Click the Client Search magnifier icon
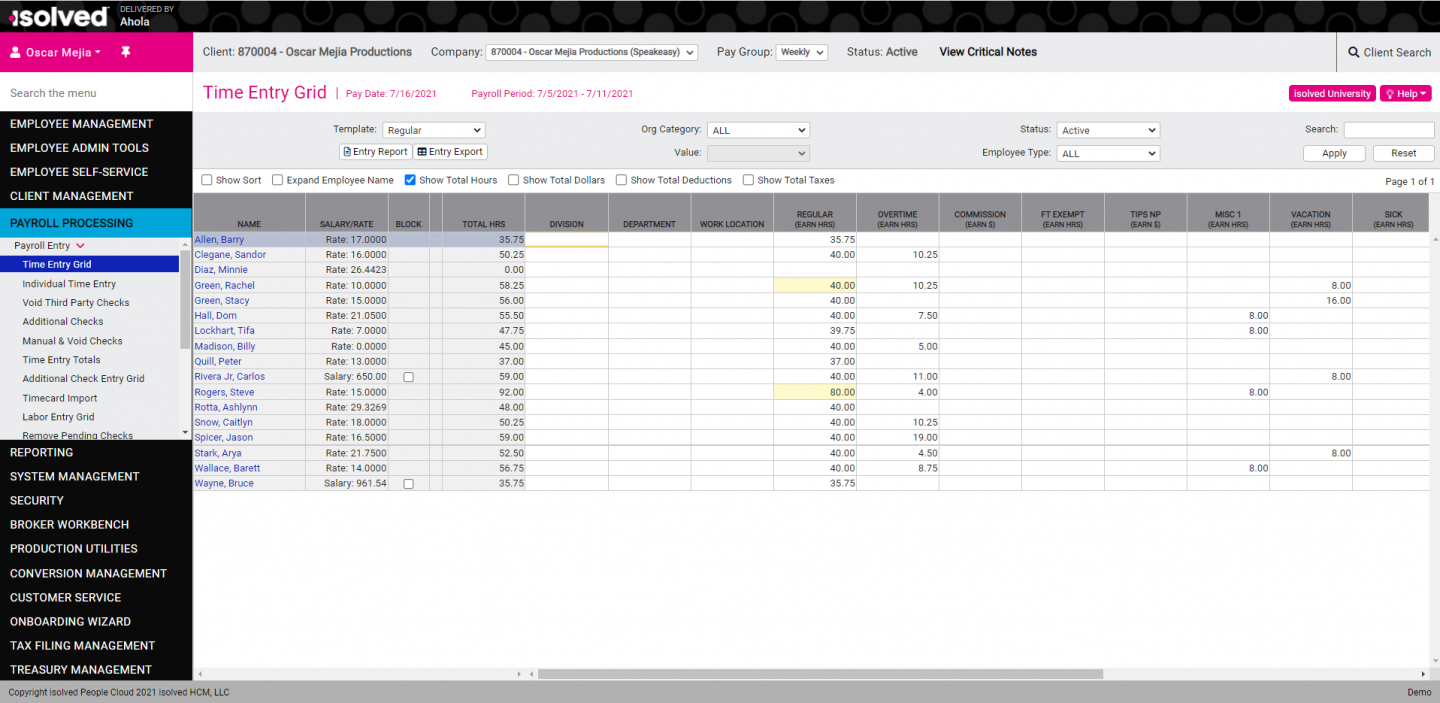The width and height of the screenshot is (1440, 703). tap(1353, 52)
